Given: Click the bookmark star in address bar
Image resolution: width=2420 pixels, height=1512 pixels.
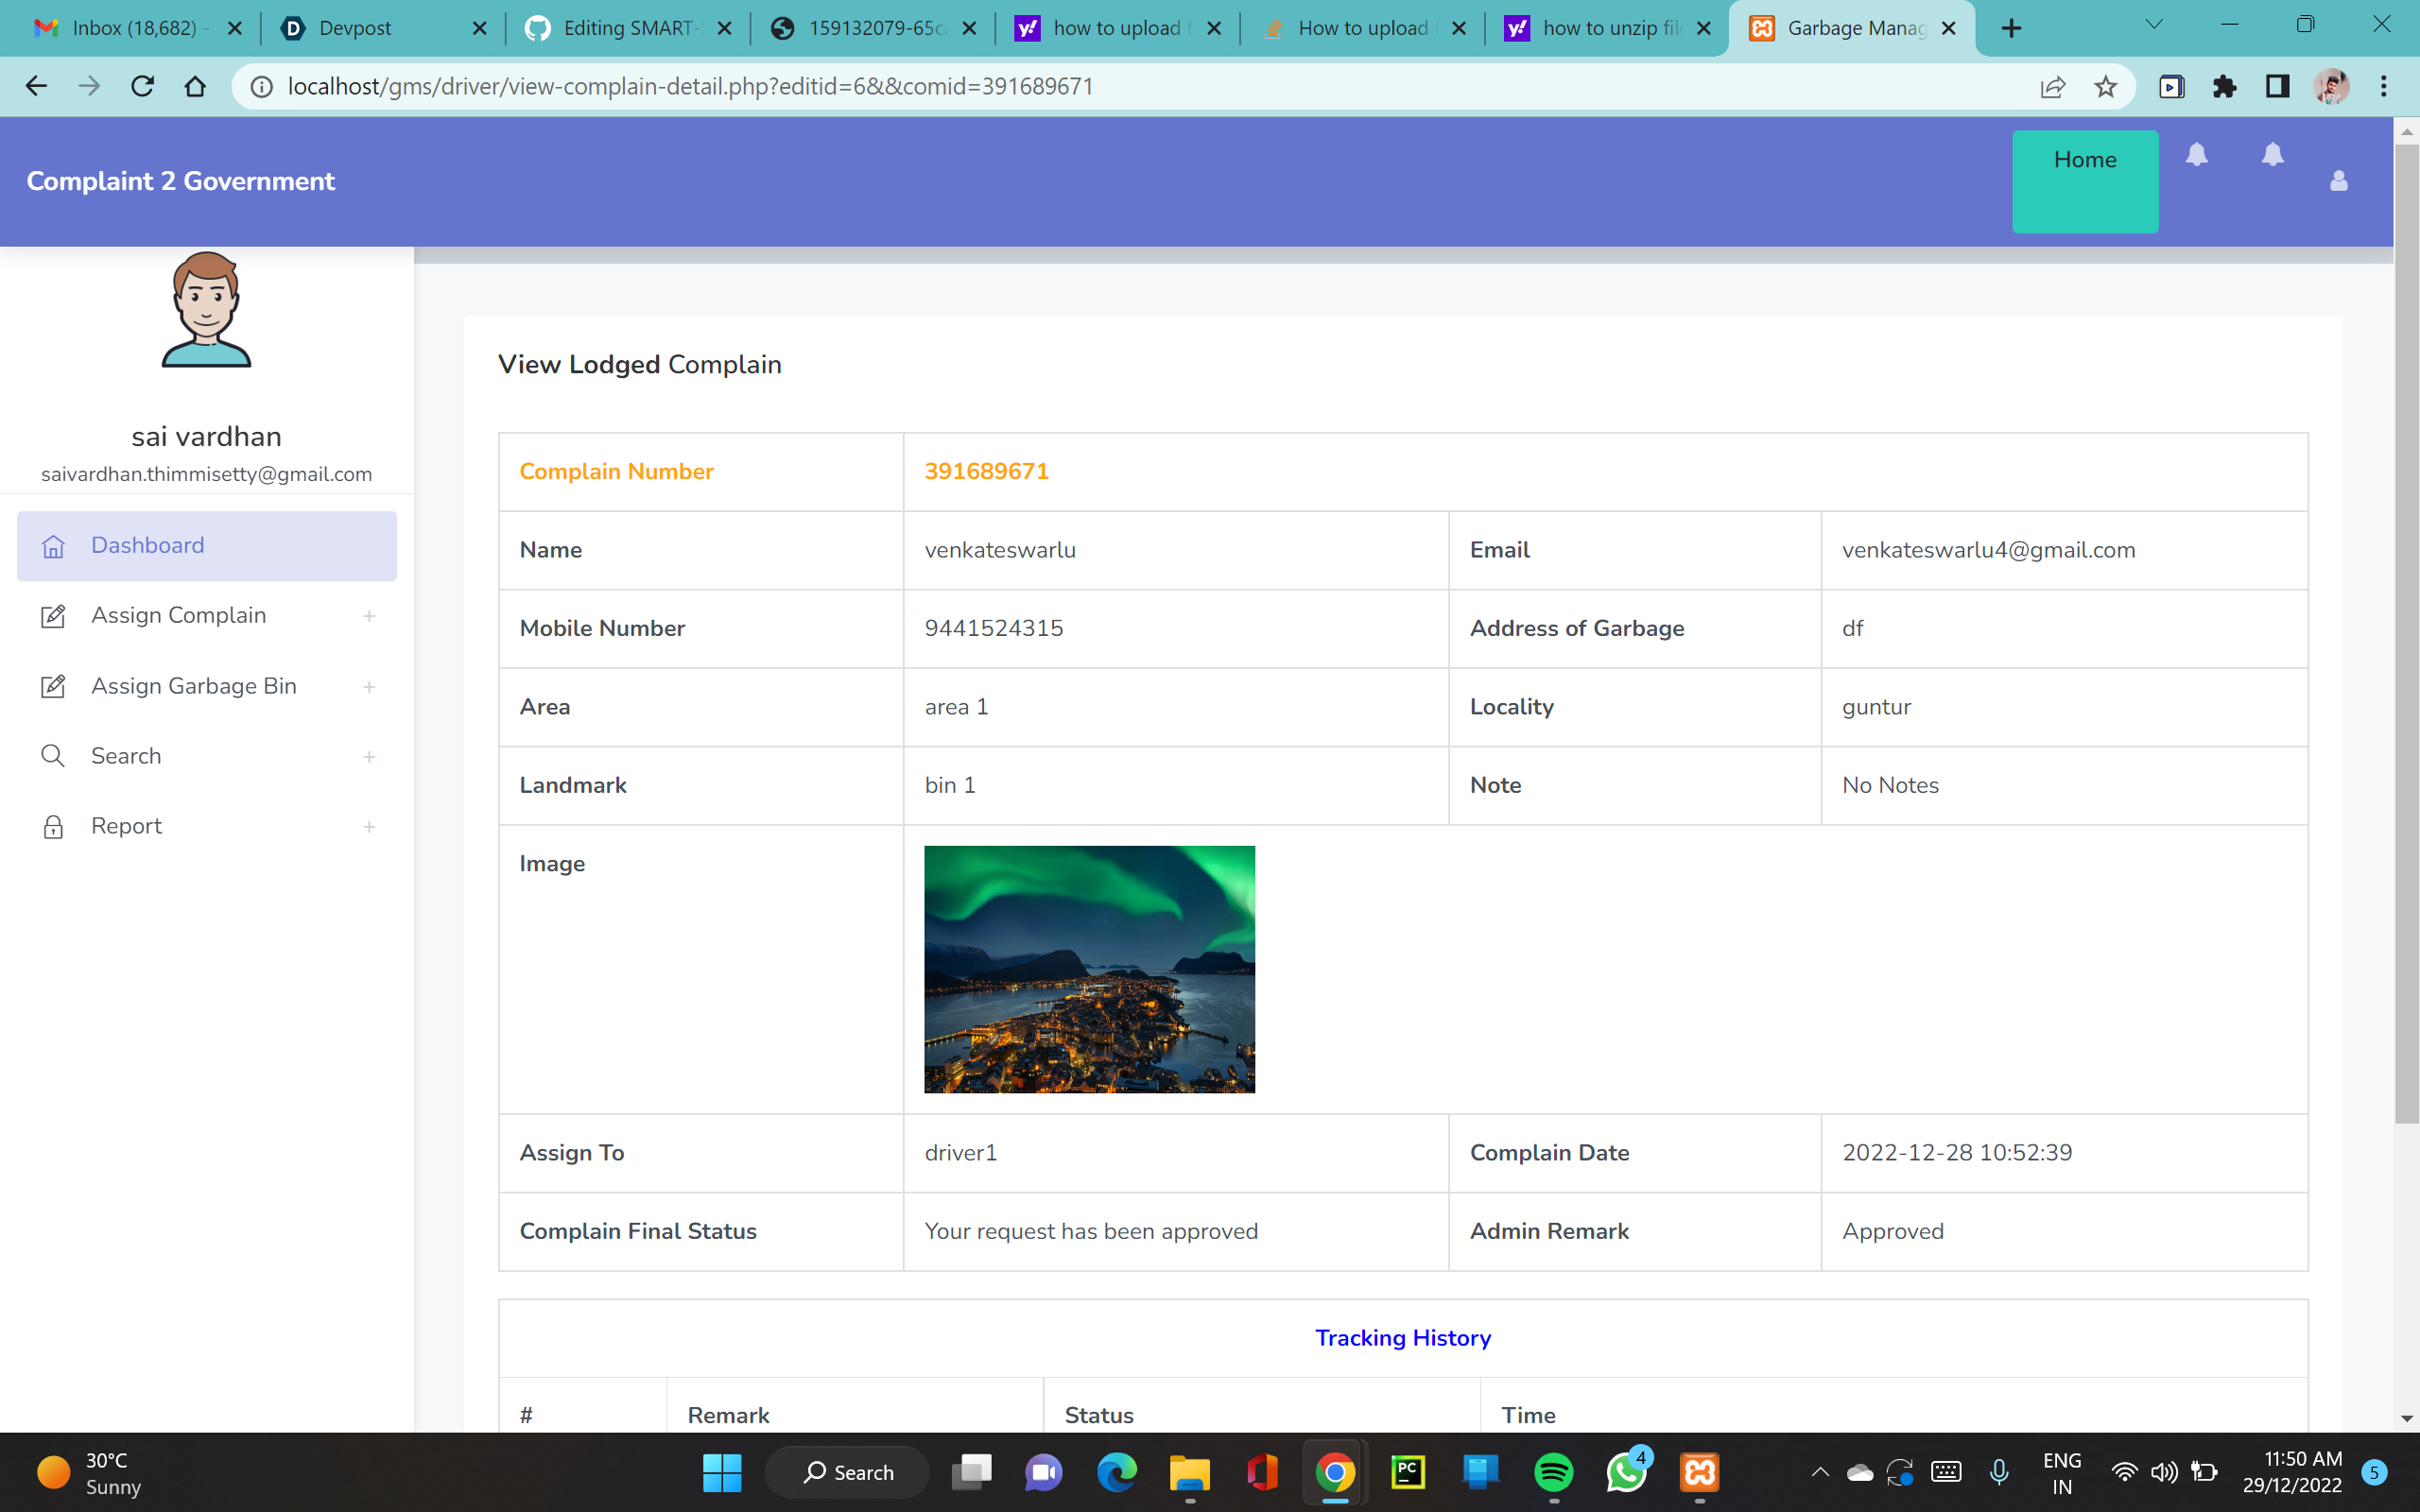Looking at the screenshot, I should click(2105, 87).
